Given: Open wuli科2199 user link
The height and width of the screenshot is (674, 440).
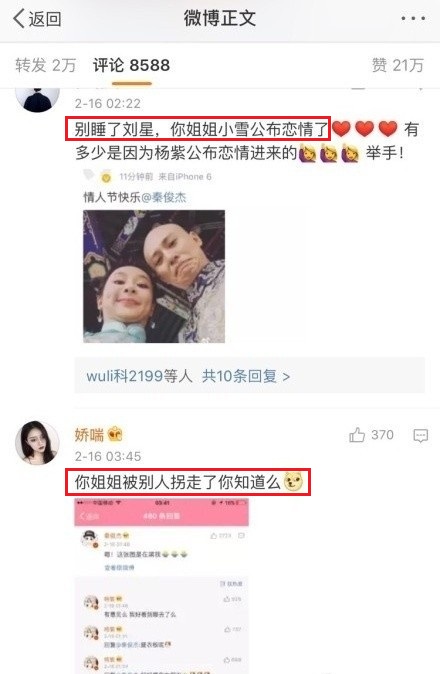Looking at the screenshot, I should [125, 376].
